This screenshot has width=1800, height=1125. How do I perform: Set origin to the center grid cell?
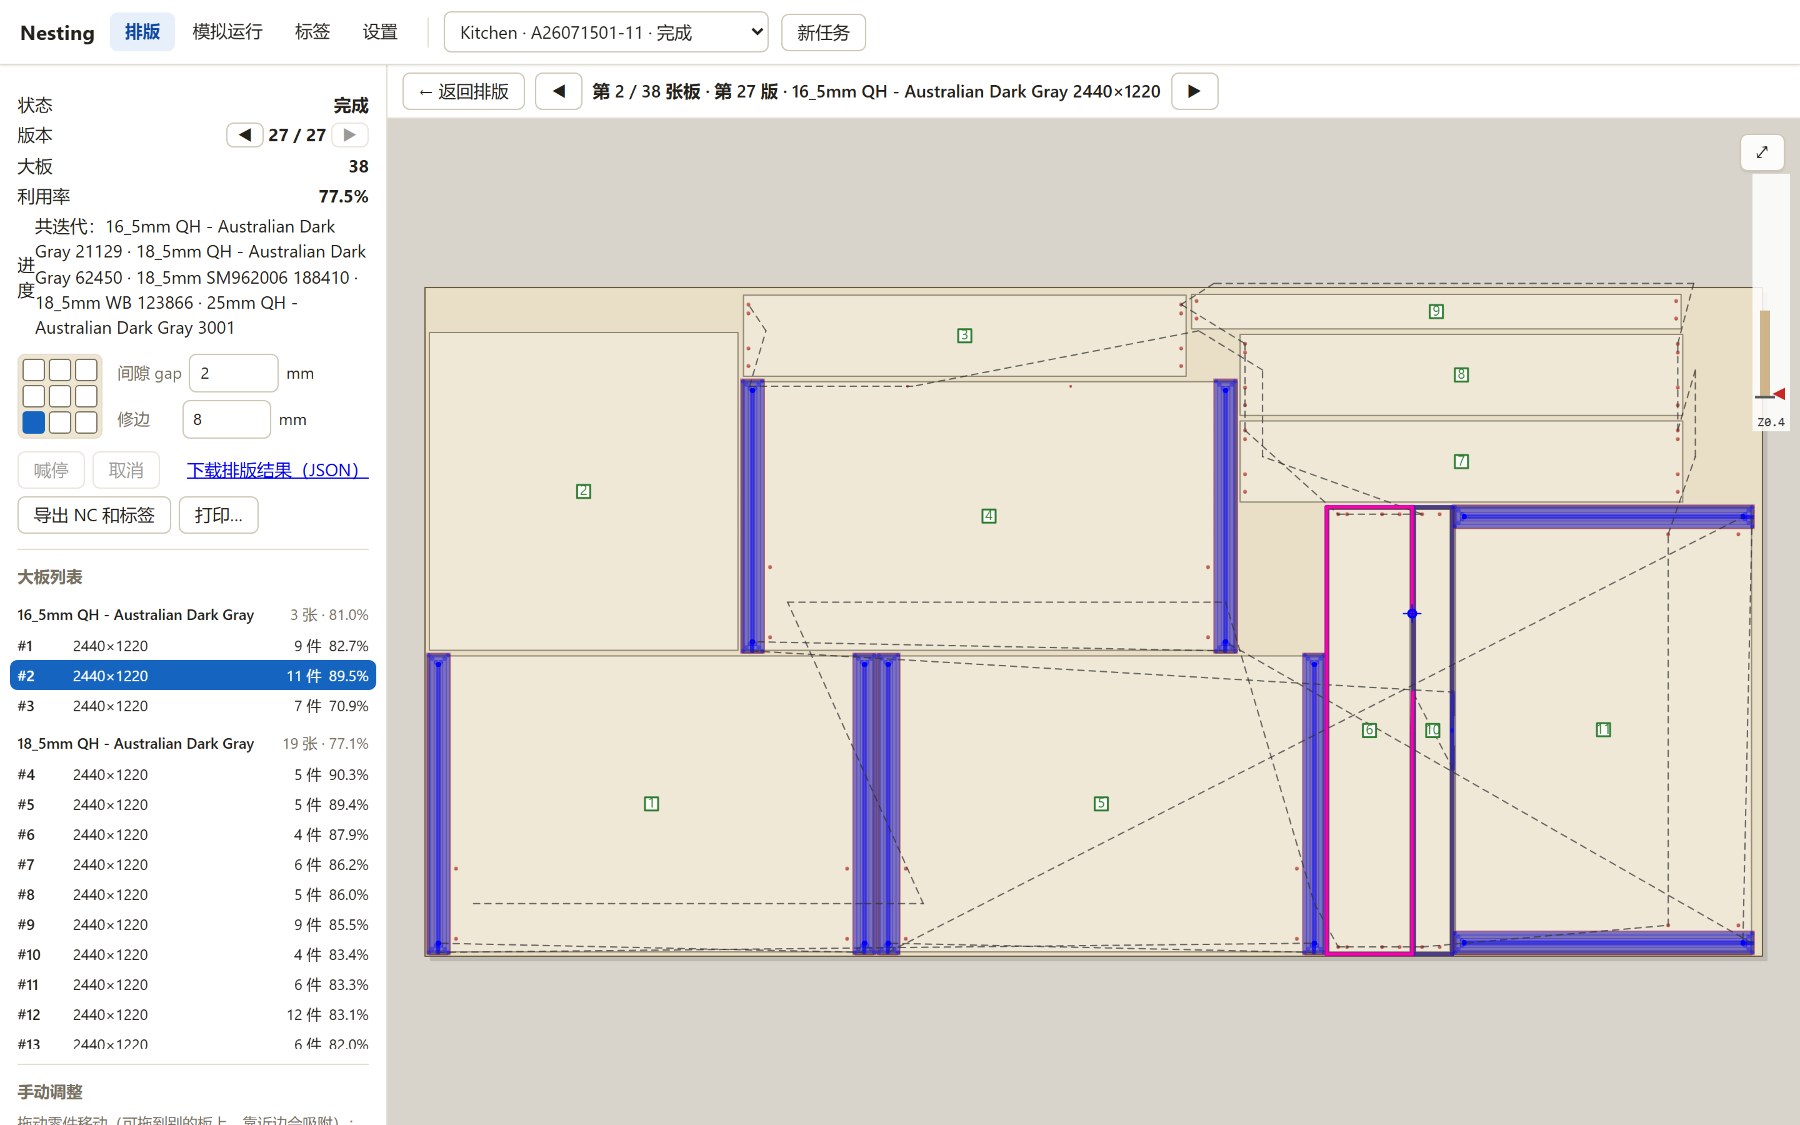[x=60, y=396]
